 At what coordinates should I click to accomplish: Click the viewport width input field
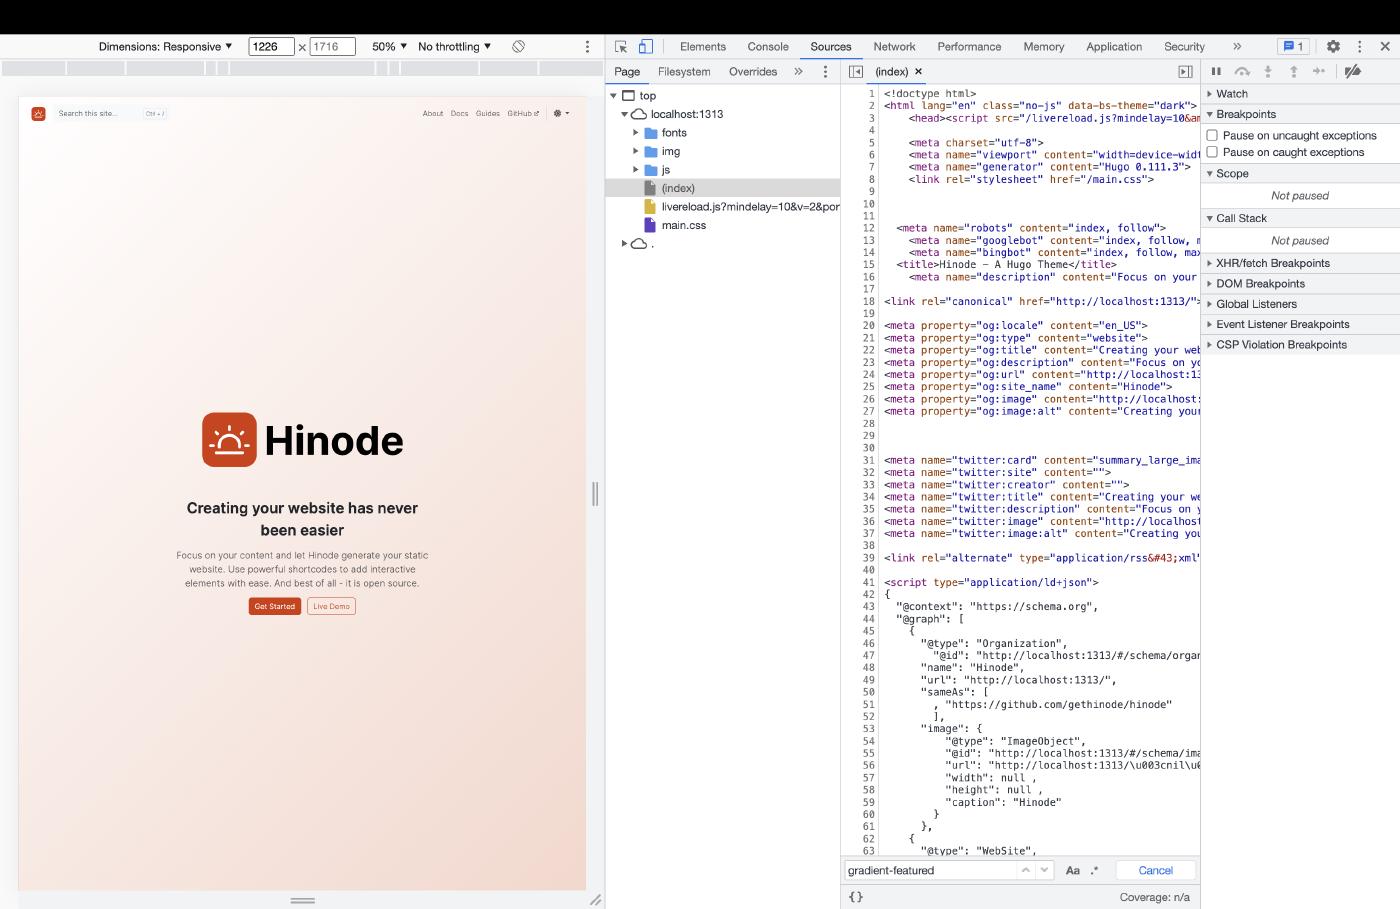click(x=271, y=47)
